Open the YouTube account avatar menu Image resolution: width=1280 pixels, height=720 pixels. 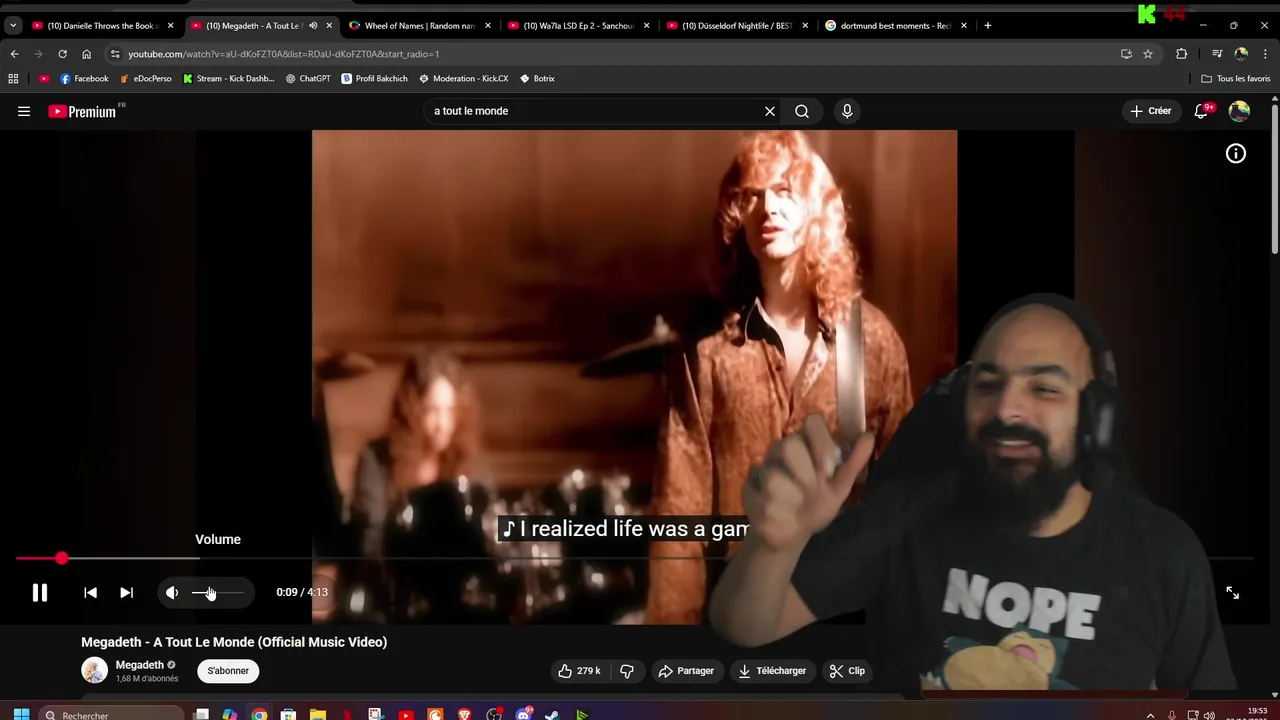1239,111
